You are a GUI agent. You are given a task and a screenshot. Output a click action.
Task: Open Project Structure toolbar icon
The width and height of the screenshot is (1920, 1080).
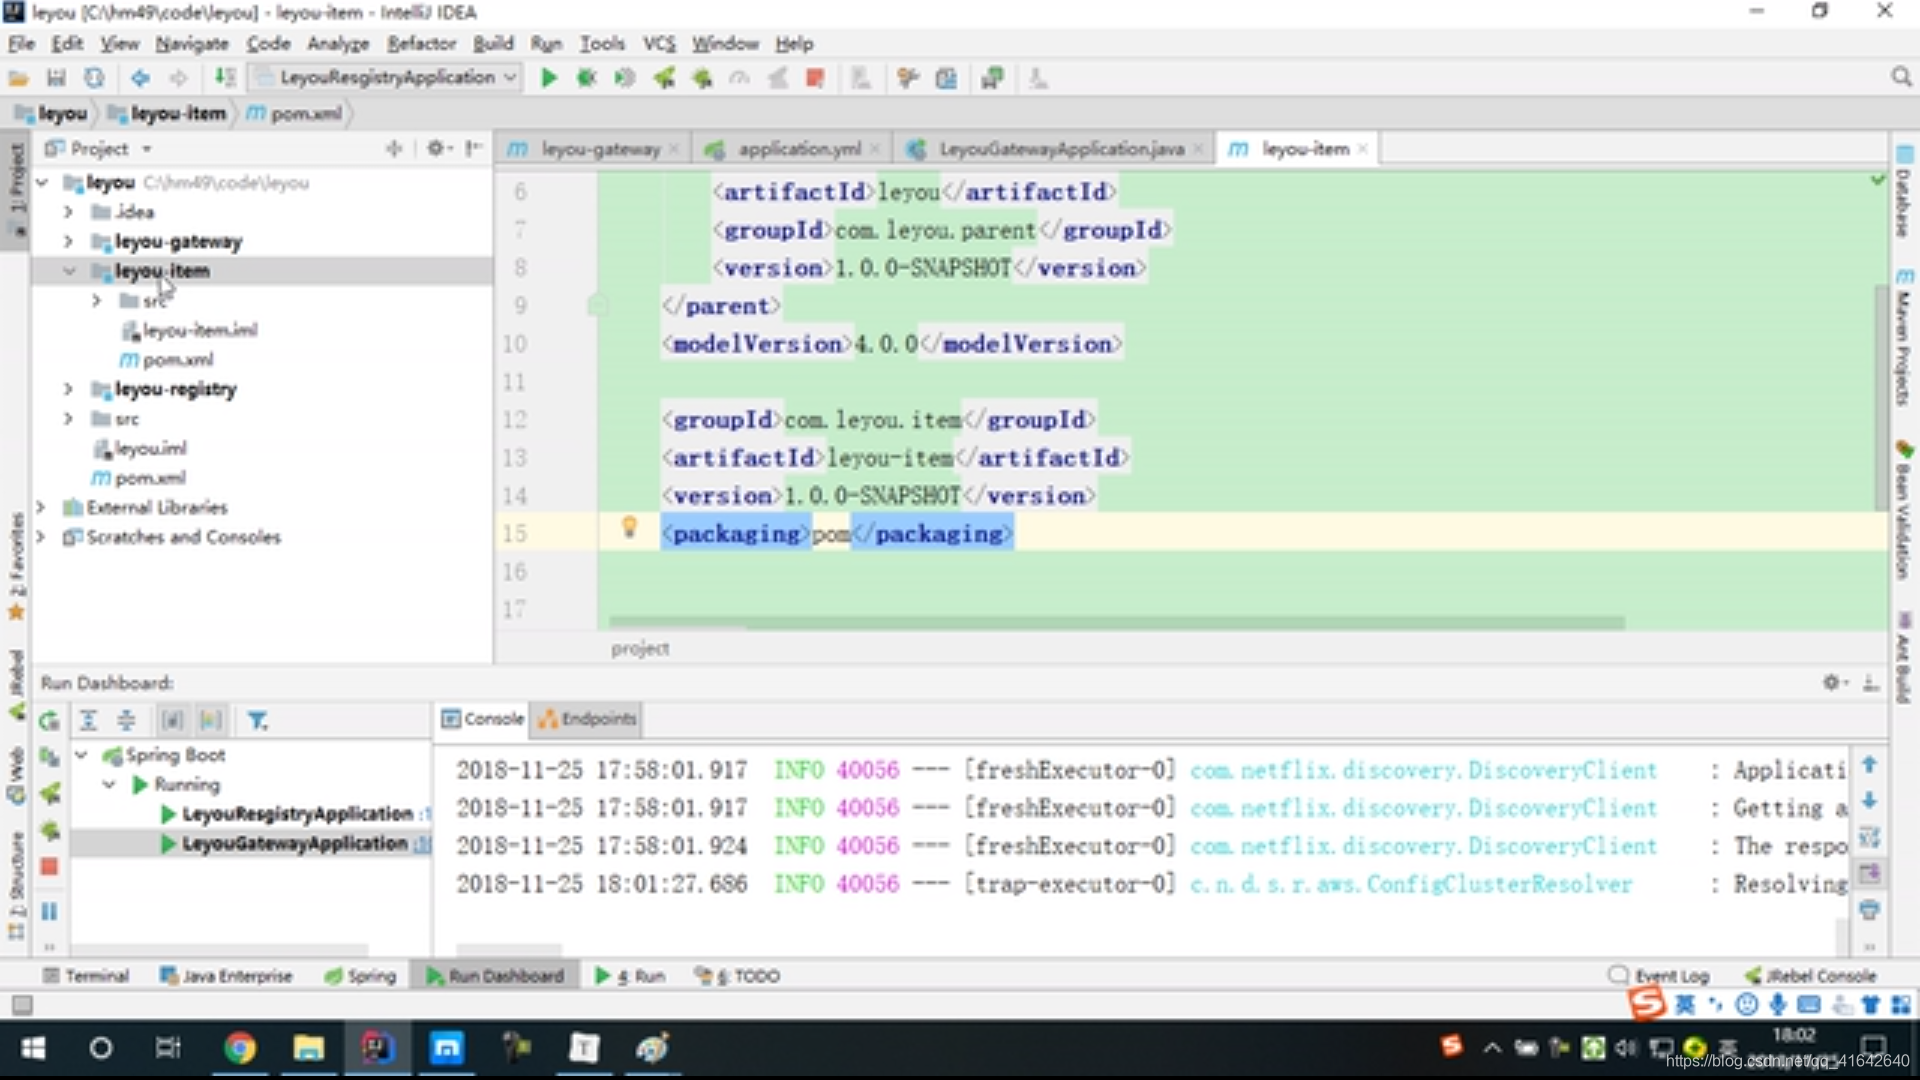point(946,78)
